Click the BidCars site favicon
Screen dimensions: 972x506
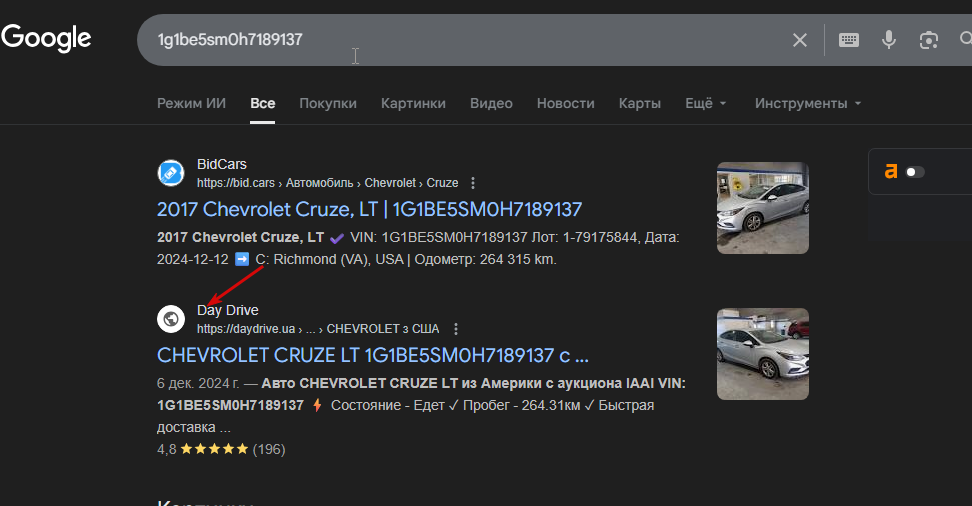[x=170, y=173]
